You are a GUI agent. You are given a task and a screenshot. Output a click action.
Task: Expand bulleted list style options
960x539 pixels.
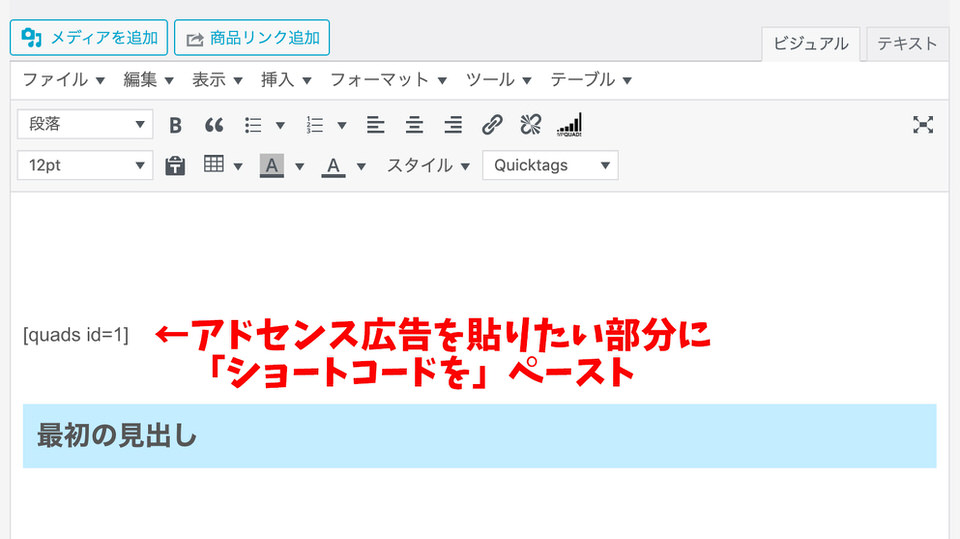[280, 126]
